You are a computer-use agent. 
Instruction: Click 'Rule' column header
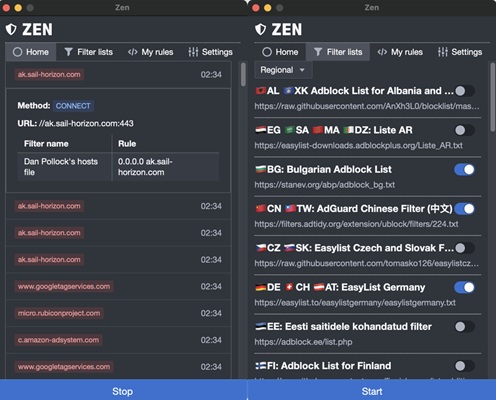coord(127,144)
